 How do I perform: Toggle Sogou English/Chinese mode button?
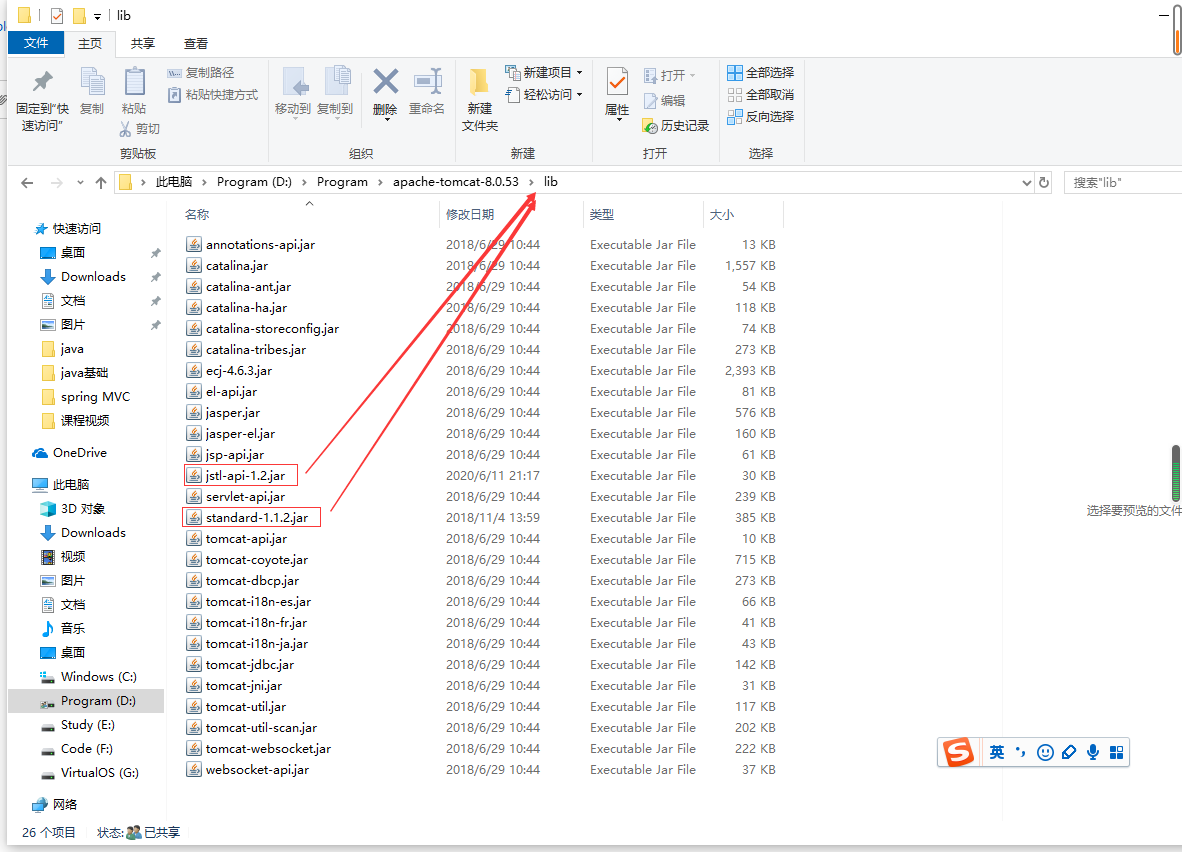click(997, 752)
